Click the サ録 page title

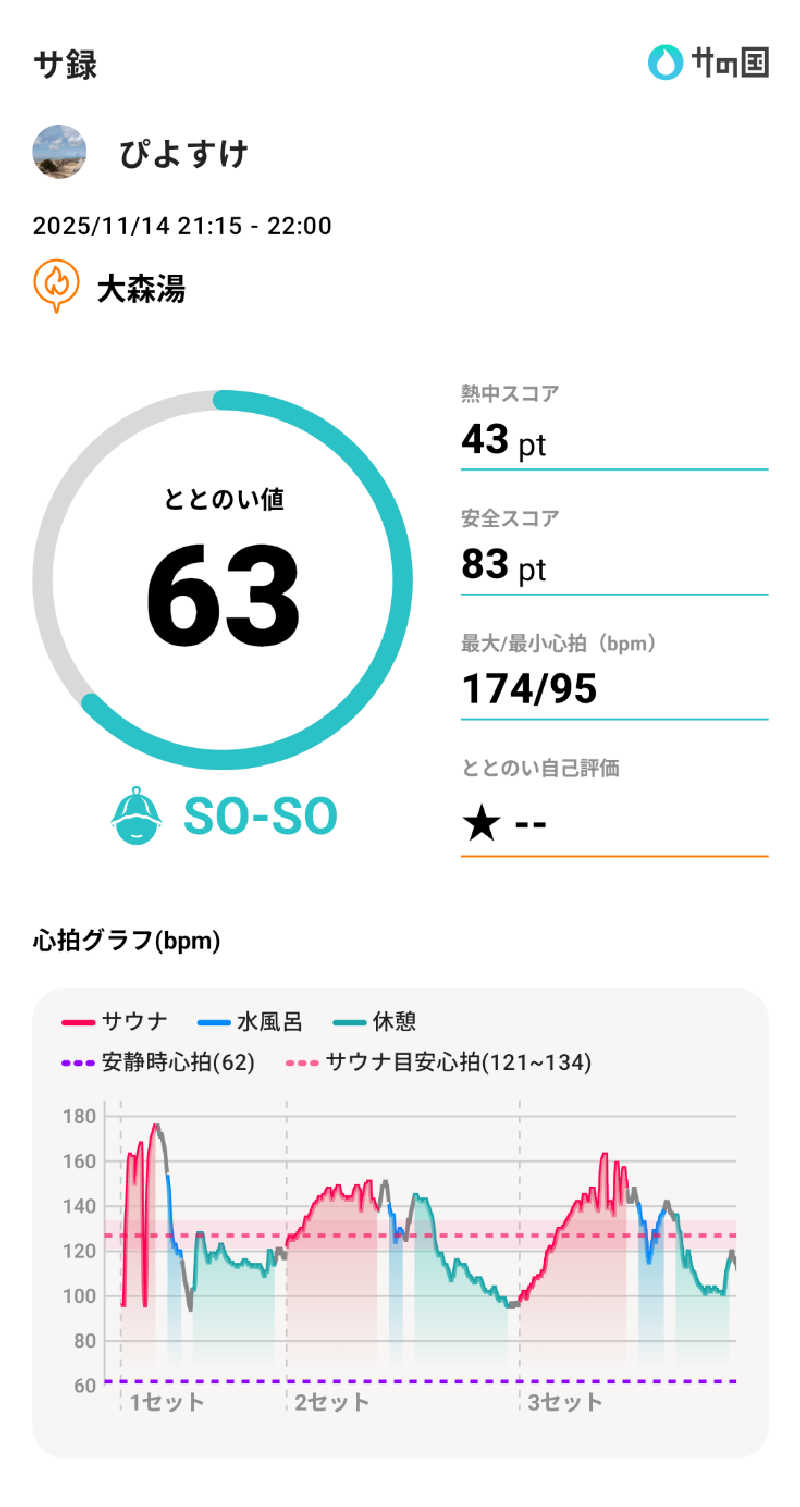click(x=65, y=64)
